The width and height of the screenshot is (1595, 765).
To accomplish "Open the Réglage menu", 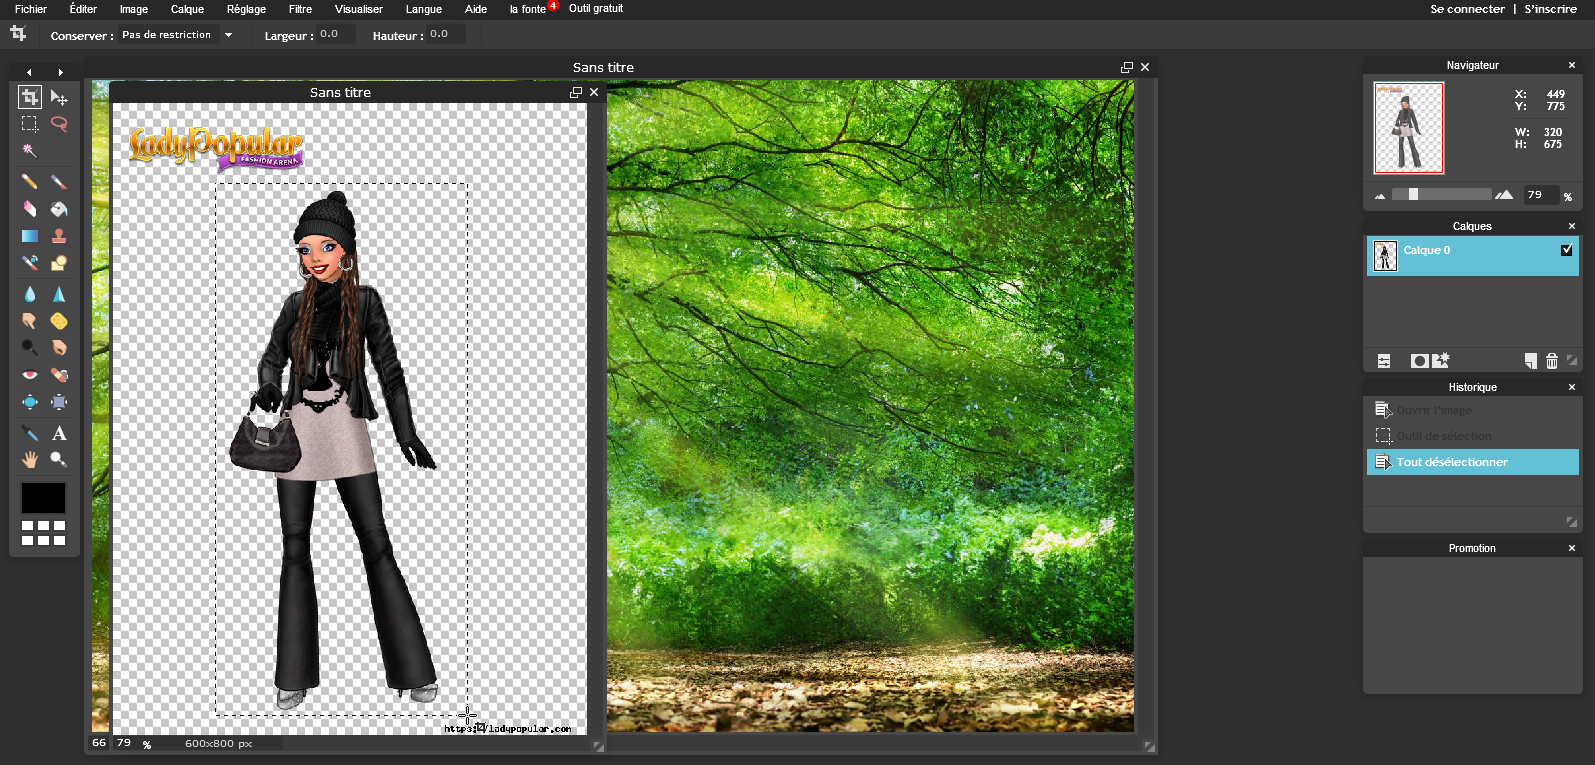I will point(246,9).
